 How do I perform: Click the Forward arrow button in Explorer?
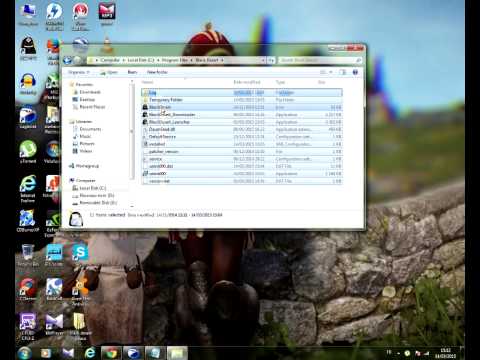pyautogui.click(x=78, y=60)
